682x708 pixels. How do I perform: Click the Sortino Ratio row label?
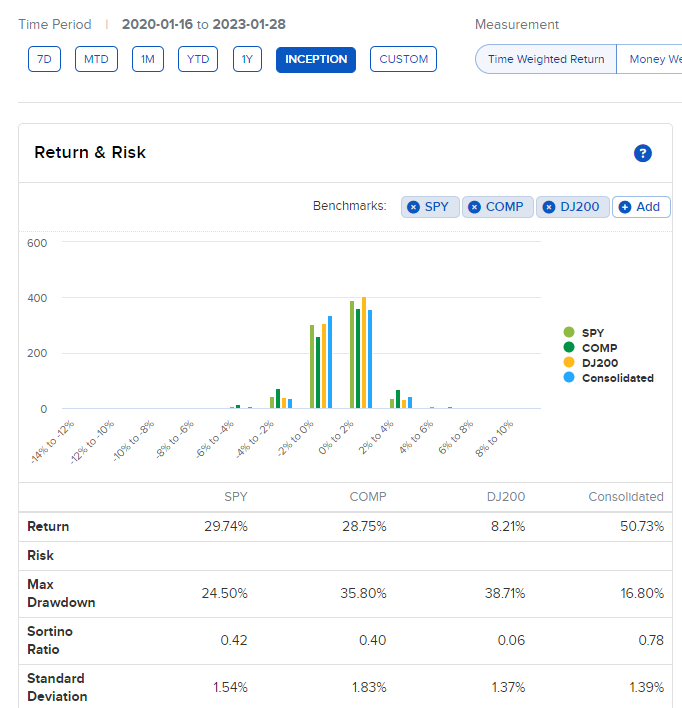50,640
